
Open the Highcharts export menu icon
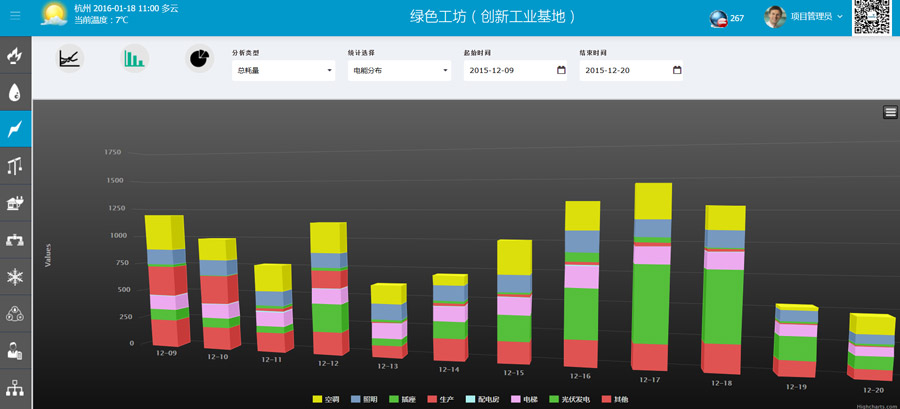890,112
